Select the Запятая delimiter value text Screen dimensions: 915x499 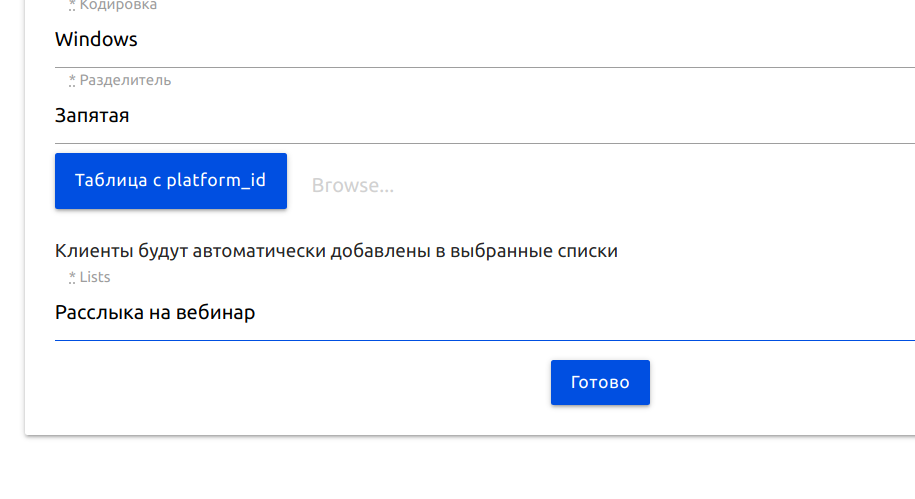coord(92,116)
